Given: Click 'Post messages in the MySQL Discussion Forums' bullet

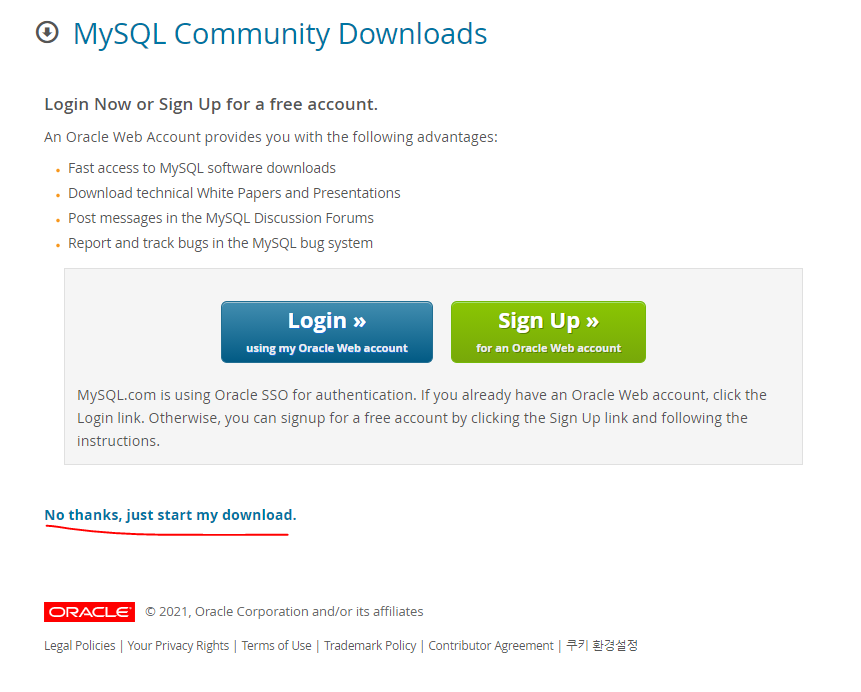Looking at the screenshot, I should [221, 219].
